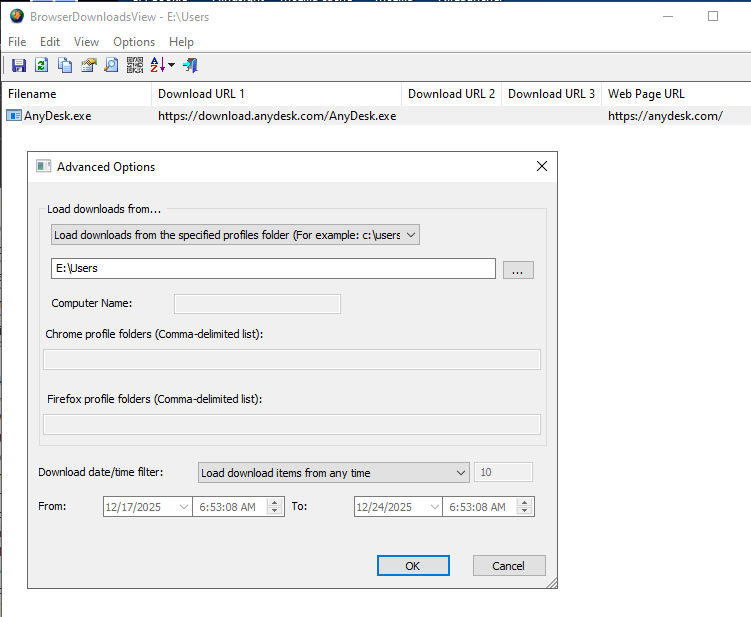
Task: Click the browse (...) folder button
Action: click(x=518, y=270)
